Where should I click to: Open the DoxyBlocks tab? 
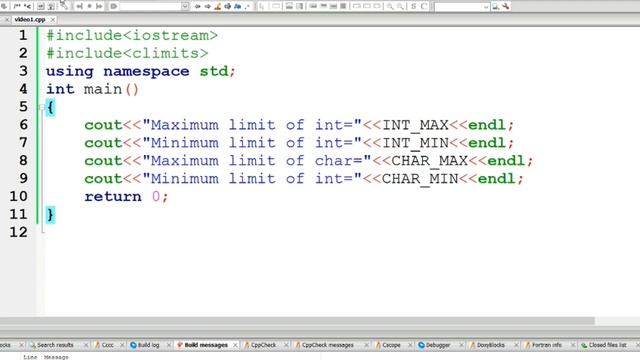[490, 345]
